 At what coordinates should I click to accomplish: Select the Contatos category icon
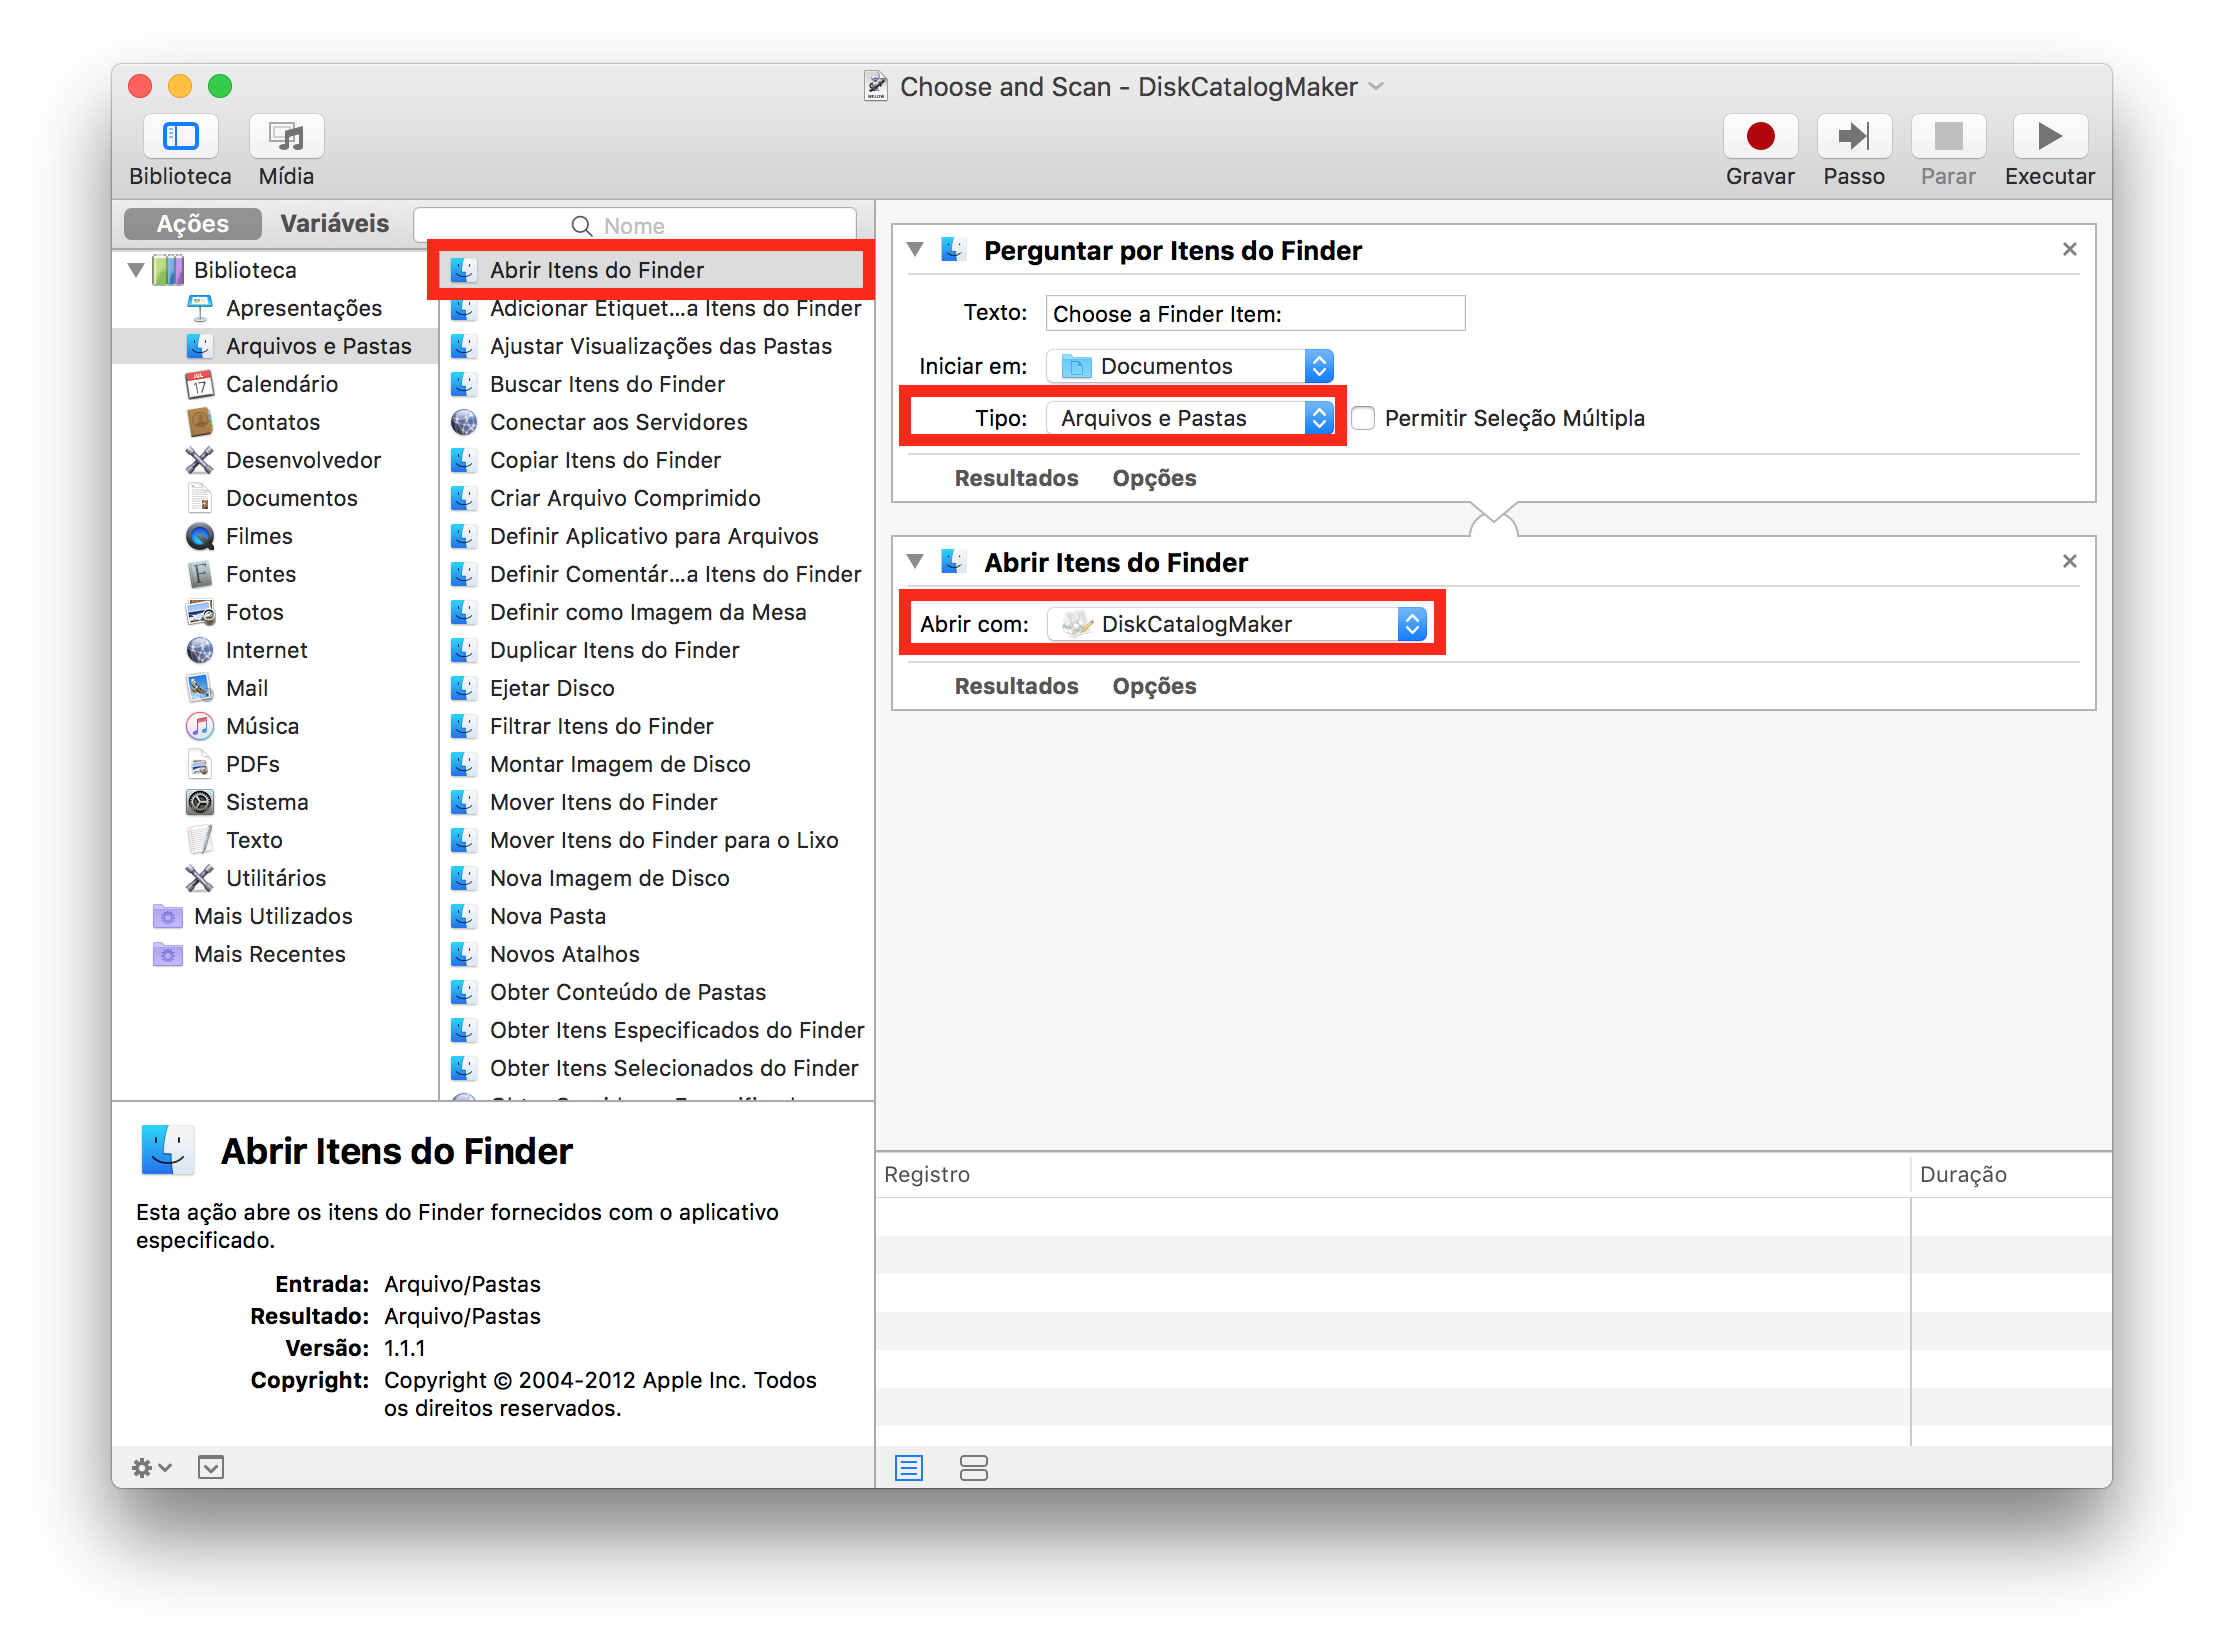click(200, 422)
